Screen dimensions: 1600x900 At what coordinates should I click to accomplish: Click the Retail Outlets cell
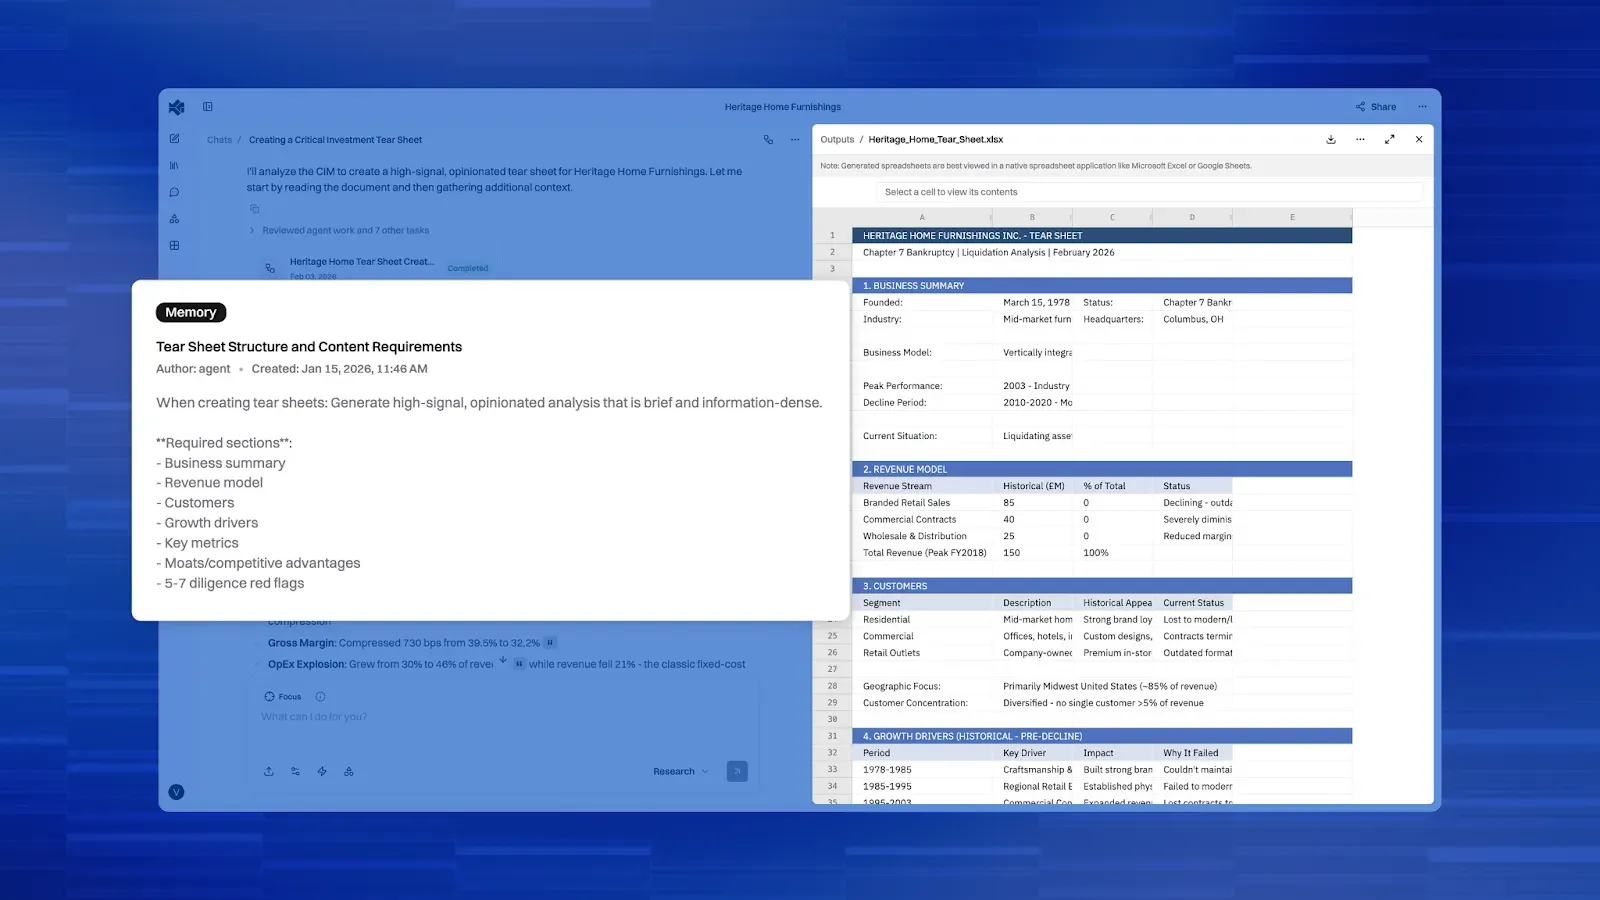pyautogui.click(x=922, y=653)
